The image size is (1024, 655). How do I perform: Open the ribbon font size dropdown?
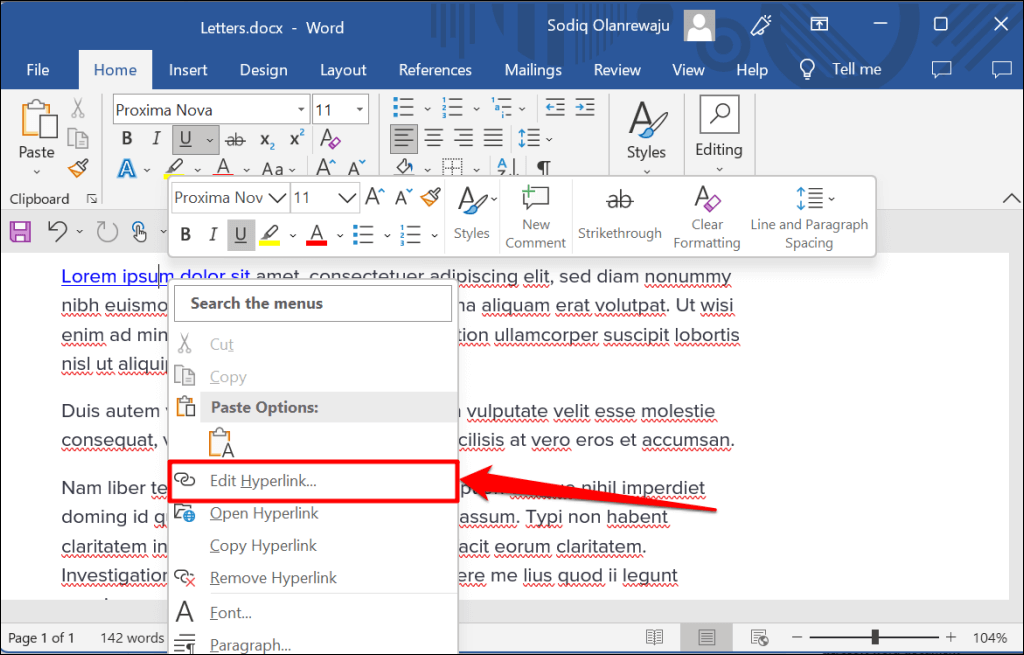point(359,110)
